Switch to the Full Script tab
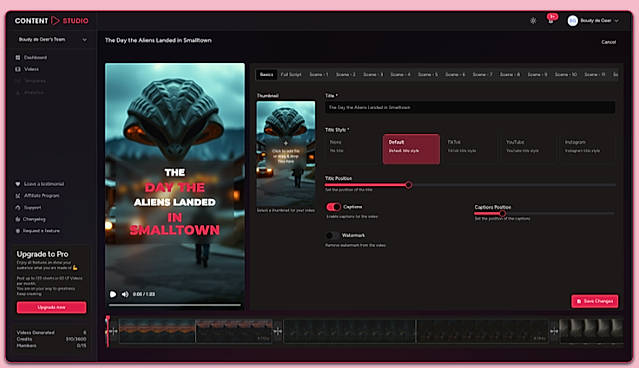Viewport: 639px width, 368px height. pos(291,75)
